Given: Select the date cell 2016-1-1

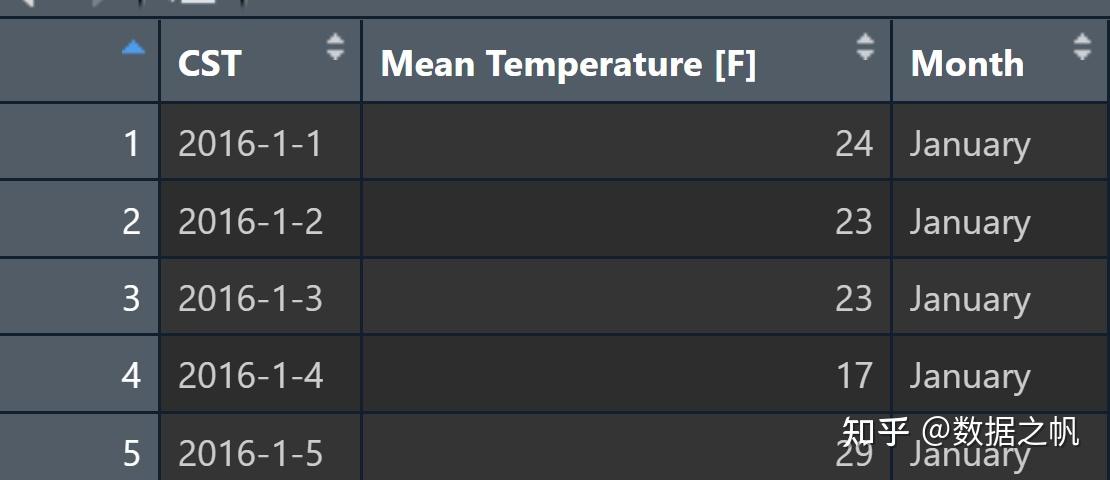Looking at the screenshot, I should coord(250,144).
